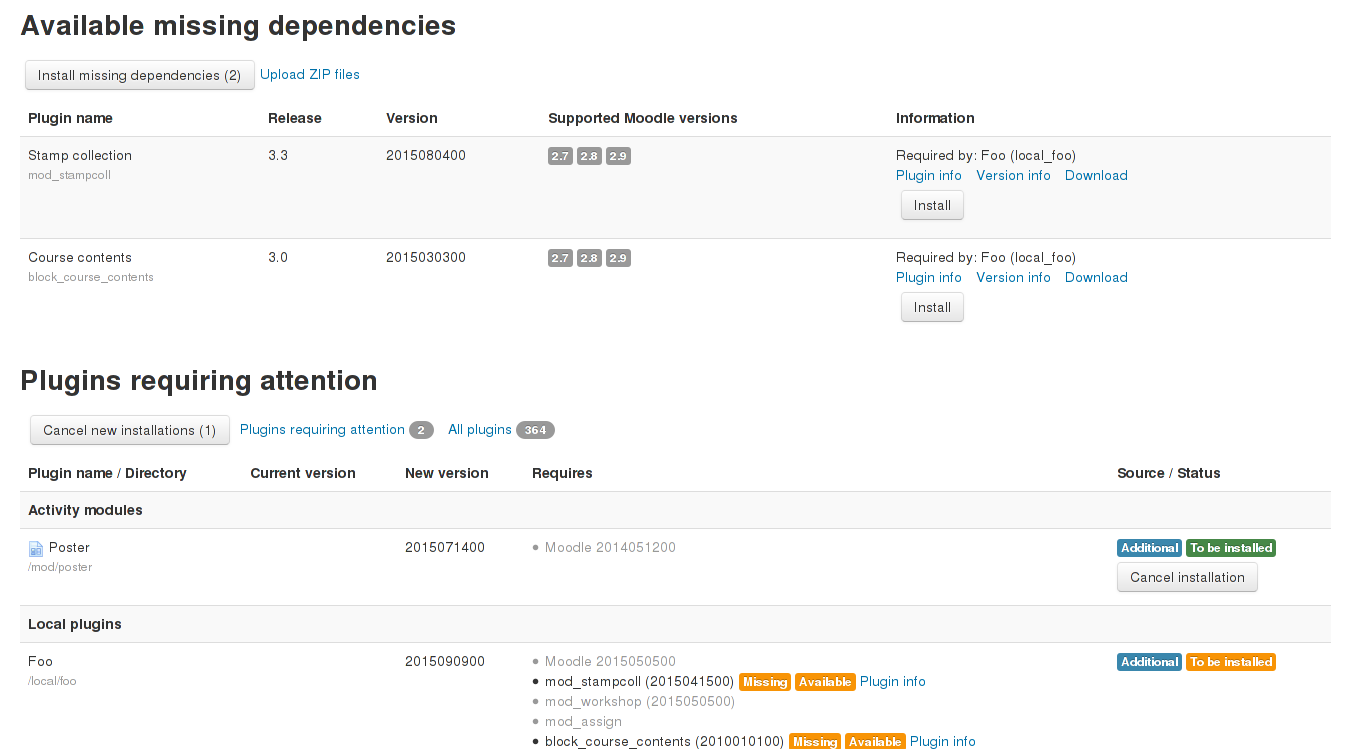The height and width of the screenshot is (749, 1350).
Task: Open Version info for Course contents
Action: point(1013,277)
